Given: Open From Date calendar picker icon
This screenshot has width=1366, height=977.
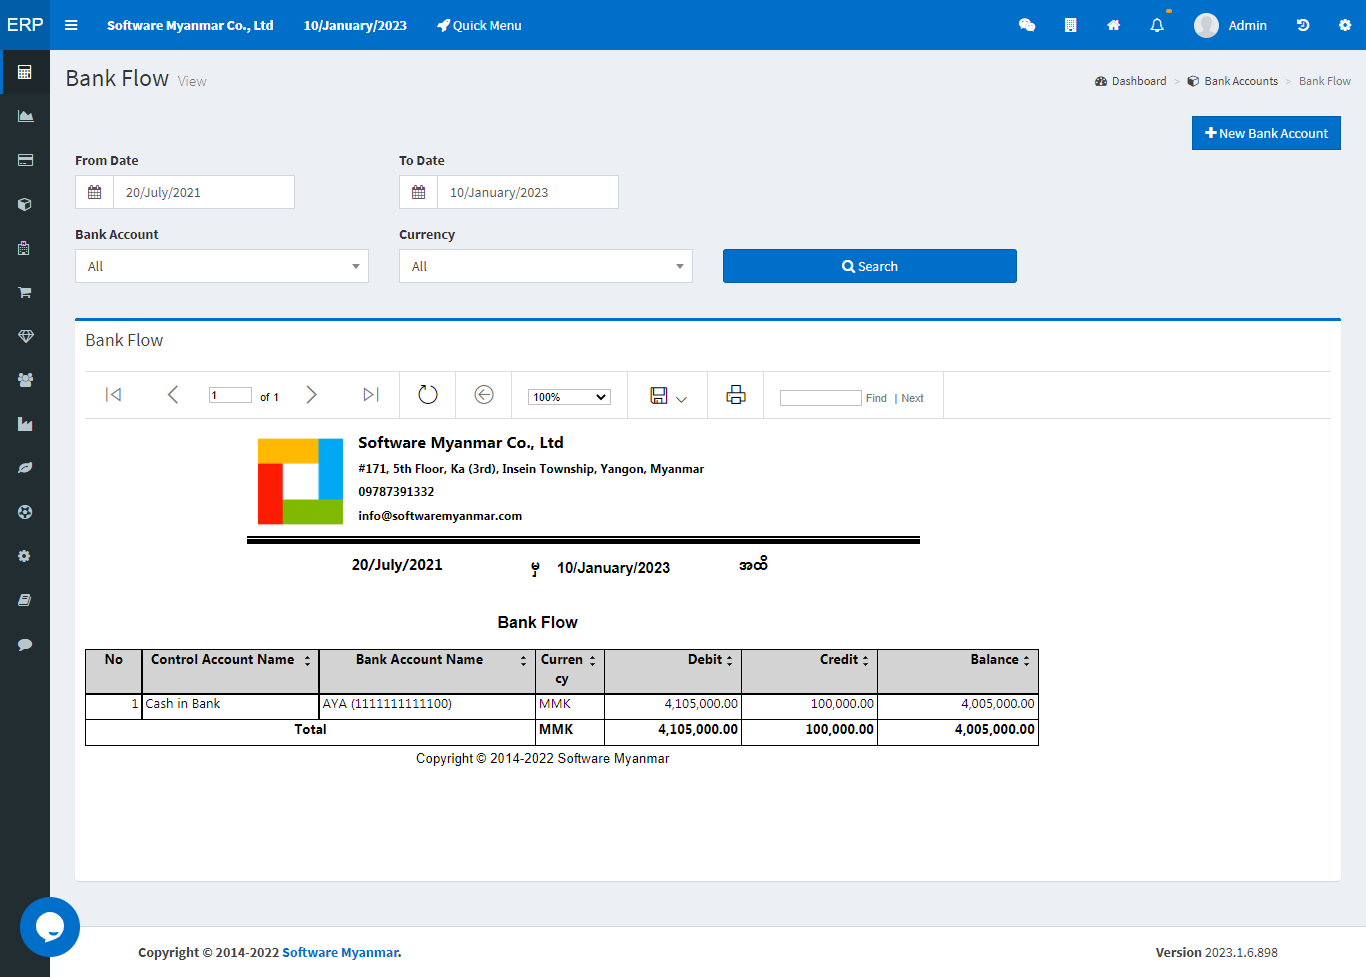Looking at the screenshot, I should (x=95, y=192).
